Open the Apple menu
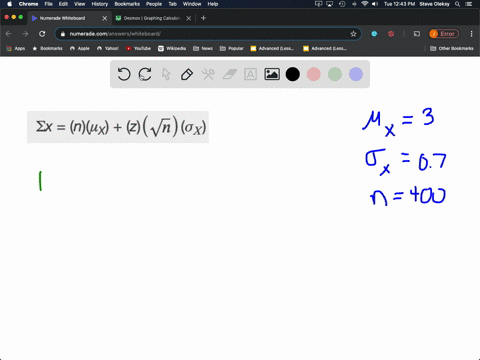This screenshot has height=360, width=480. tap(9, 4)
